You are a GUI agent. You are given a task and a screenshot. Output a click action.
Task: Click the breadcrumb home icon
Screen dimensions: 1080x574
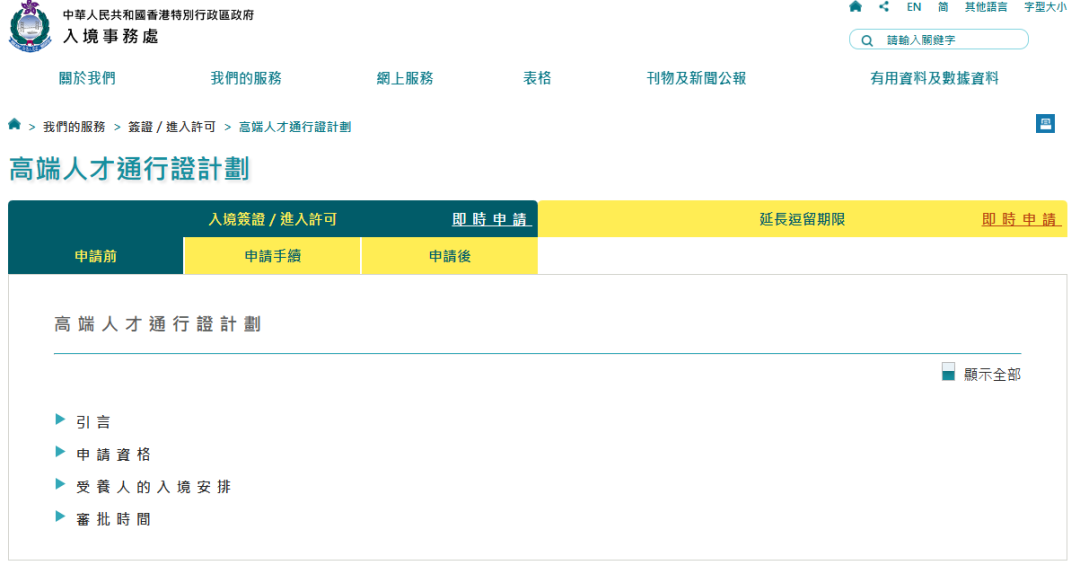pos(14,125)
